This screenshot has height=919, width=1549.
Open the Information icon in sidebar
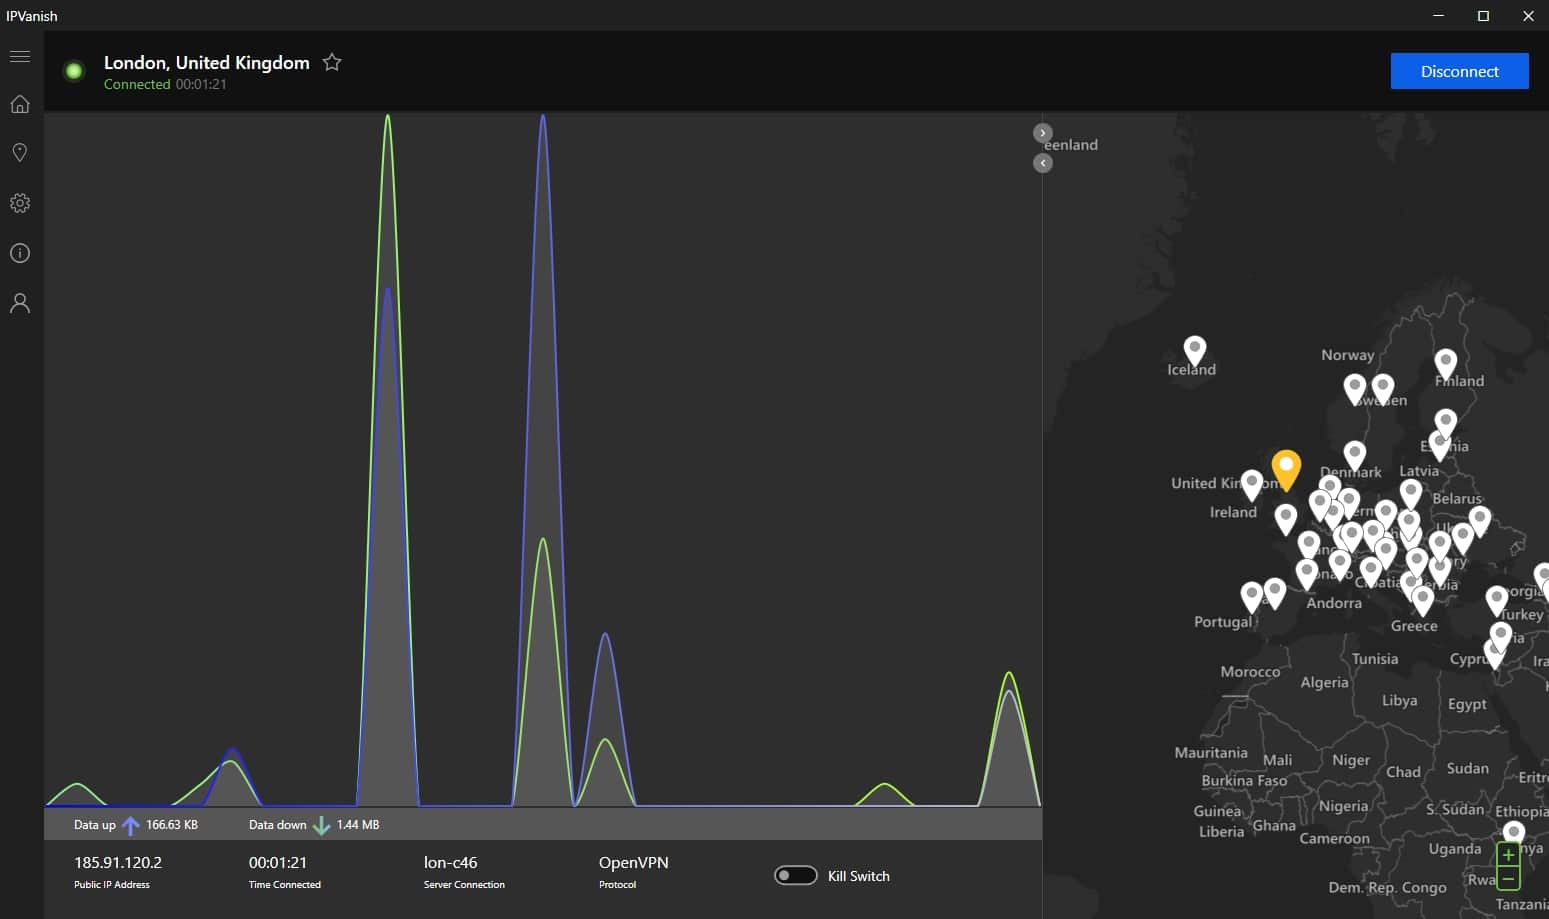click(x=20, y=253)
